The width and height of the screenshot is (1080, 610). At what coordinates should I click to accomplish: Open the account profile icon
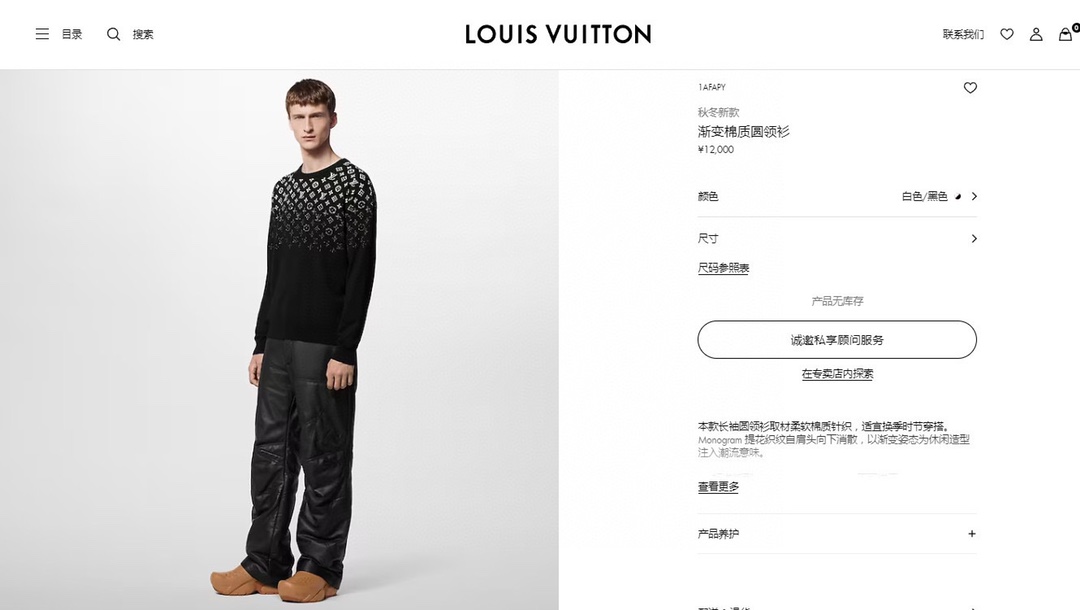click(1036, 34)
